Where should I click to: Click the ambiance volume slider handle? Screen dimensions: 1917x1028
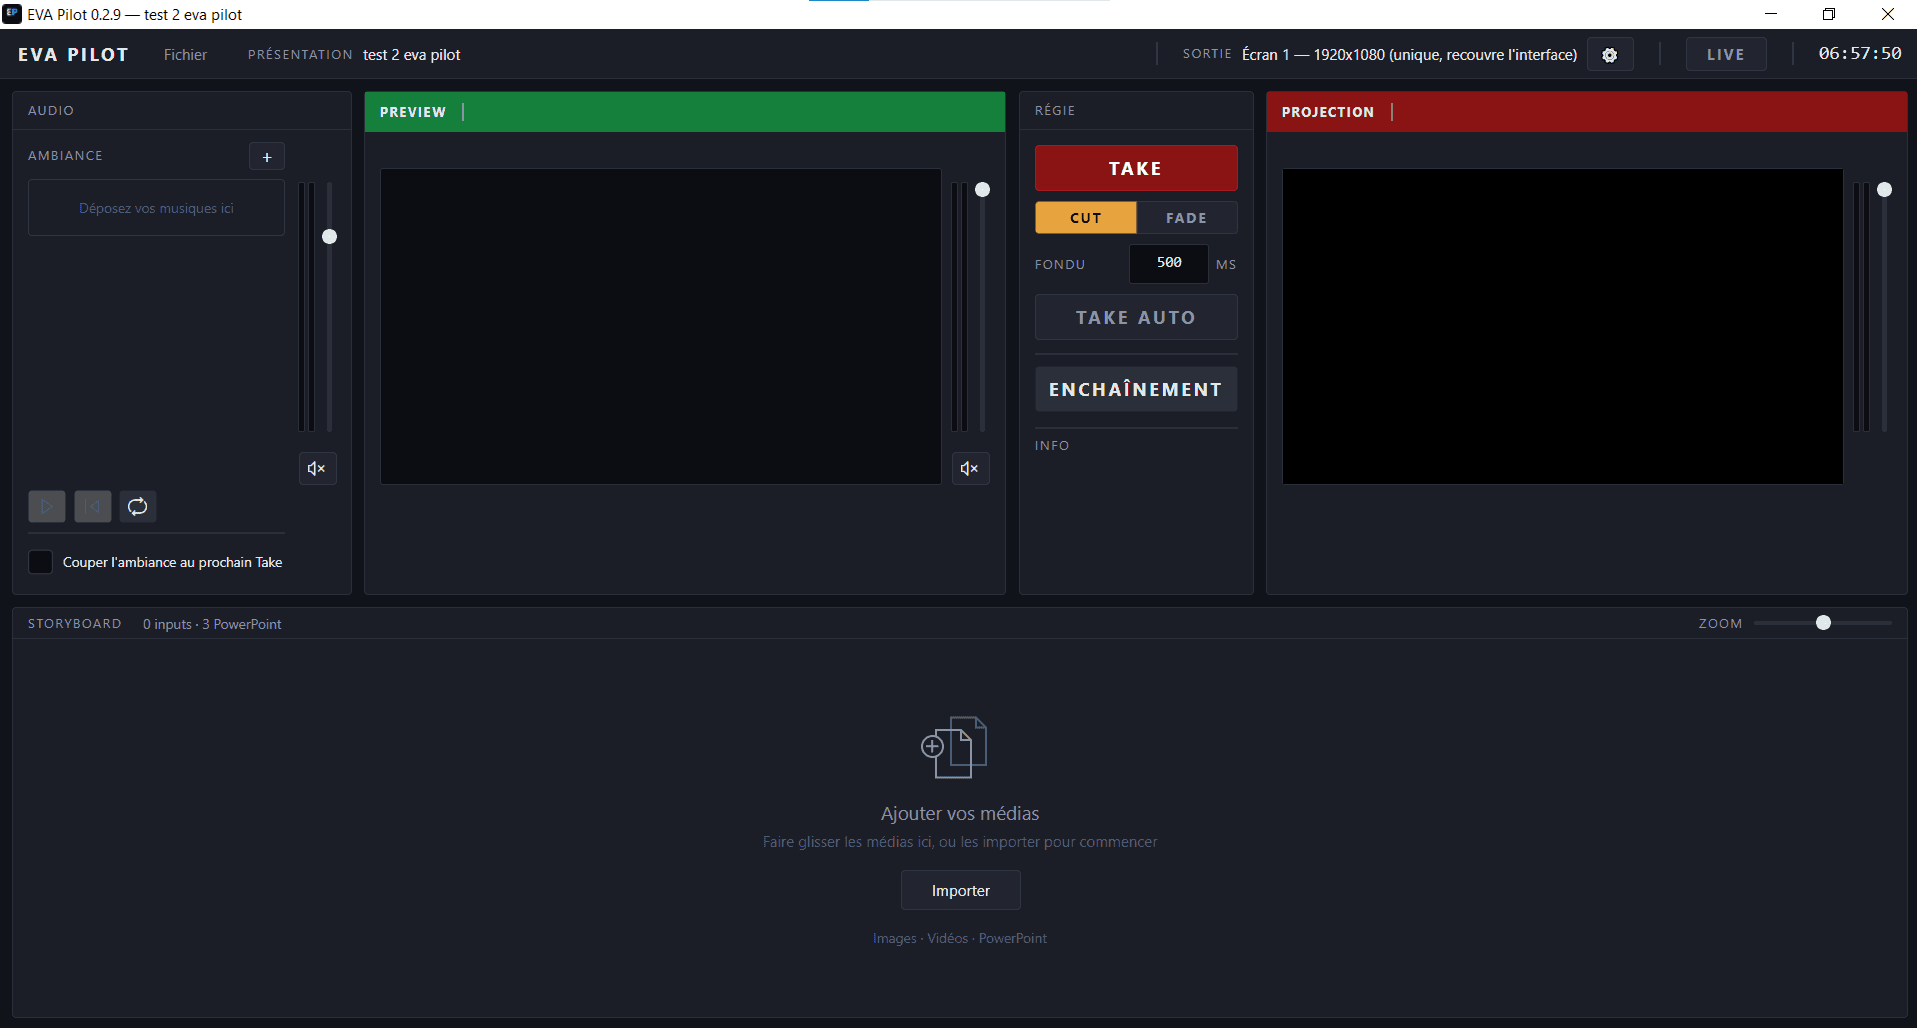[x=329, y=237]
